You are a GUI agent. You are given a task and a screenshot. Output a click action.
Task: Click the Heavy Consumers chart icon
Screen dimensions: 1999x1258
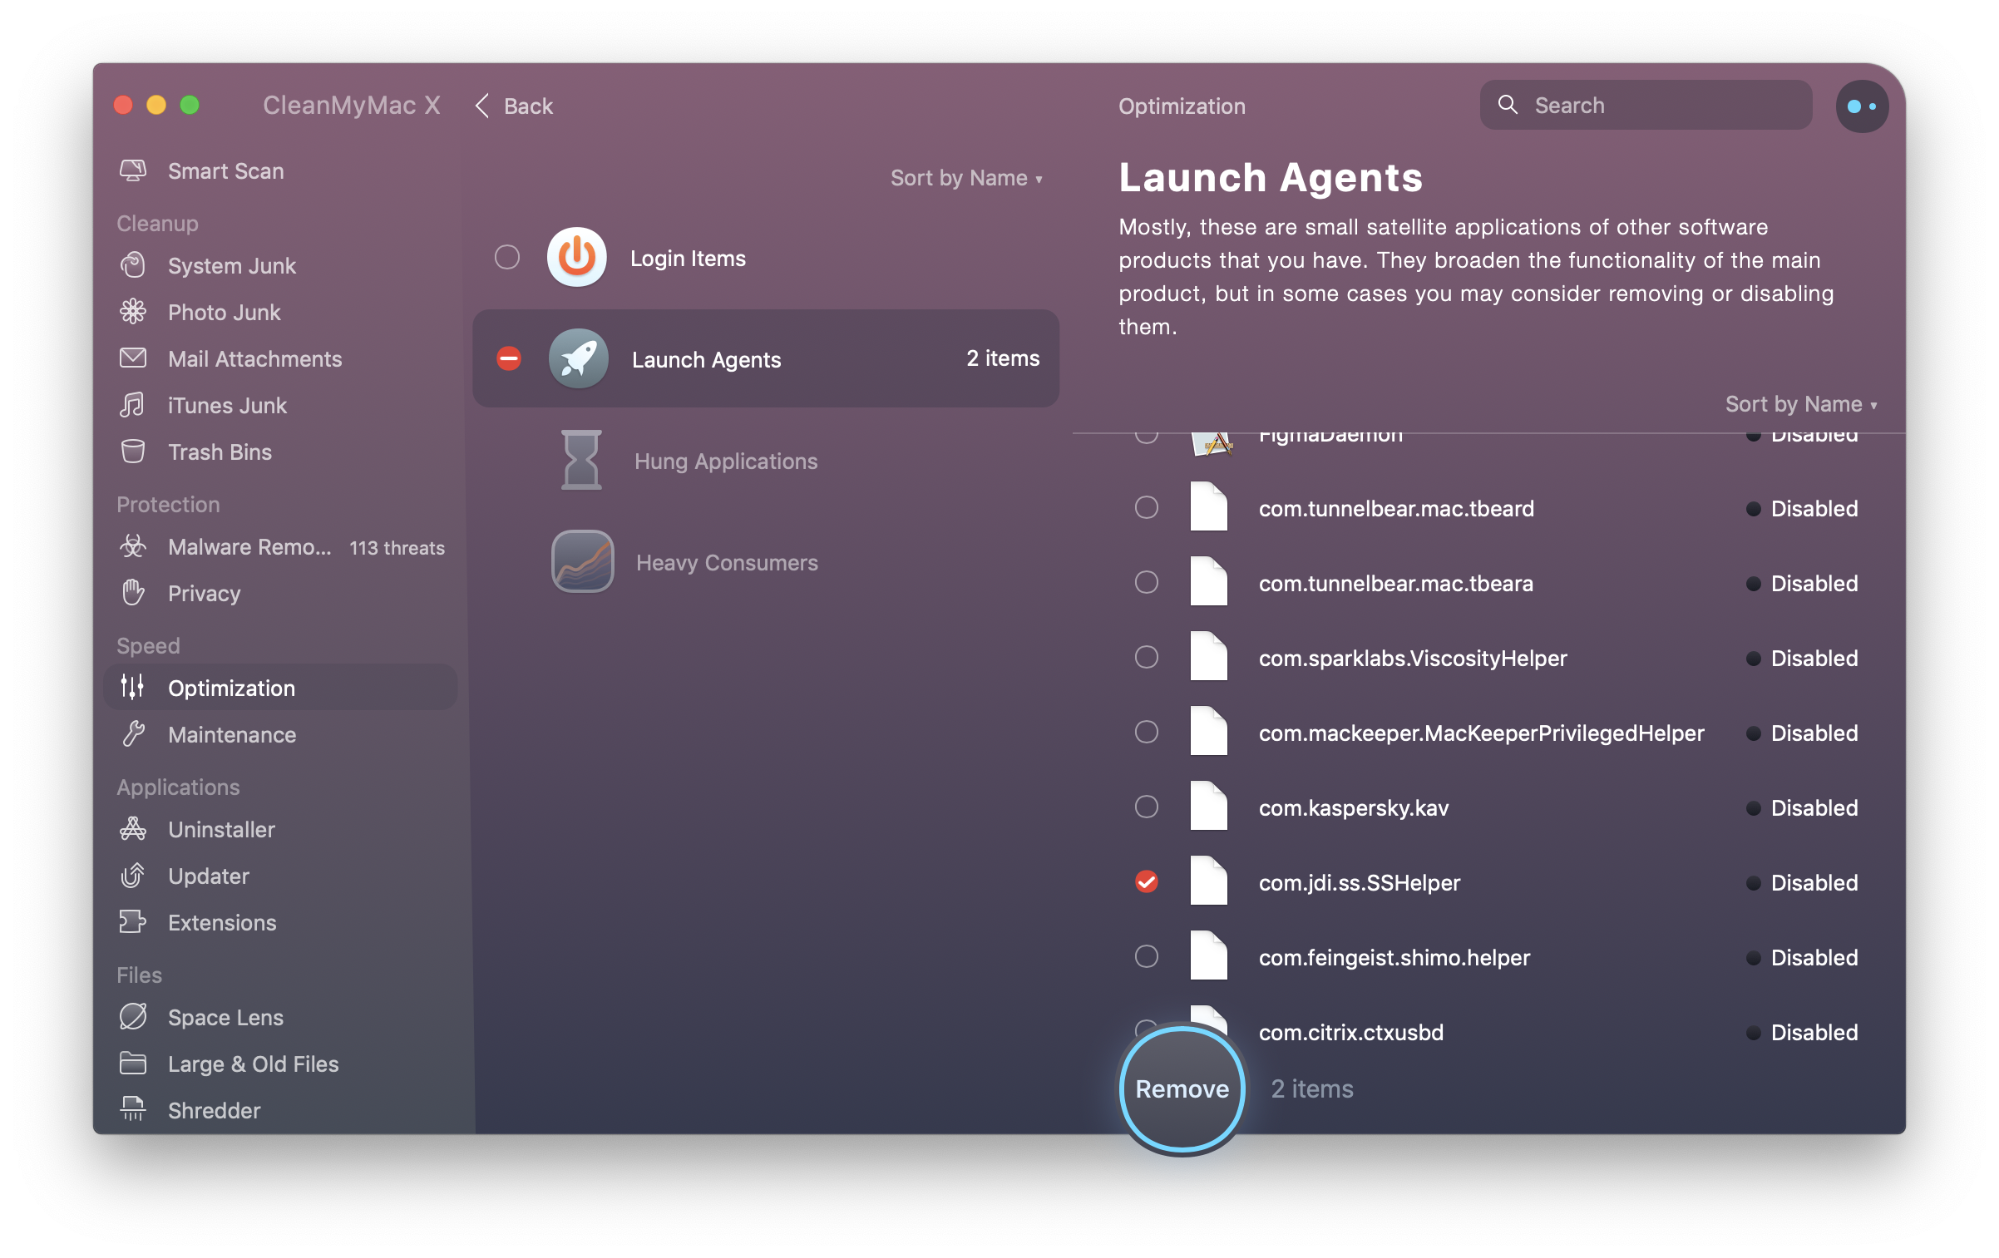(583, 562)
